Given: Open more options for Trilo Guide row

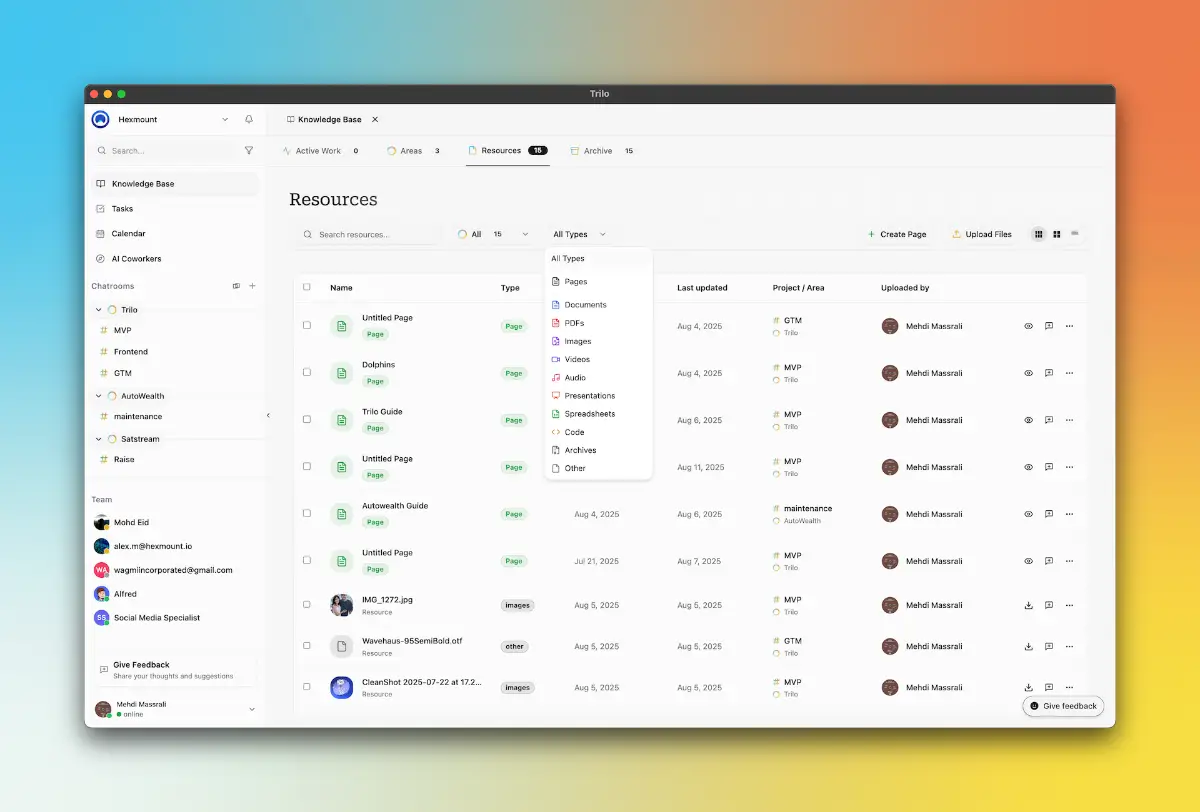Looking at the screenshot, I should point(1069,420).
